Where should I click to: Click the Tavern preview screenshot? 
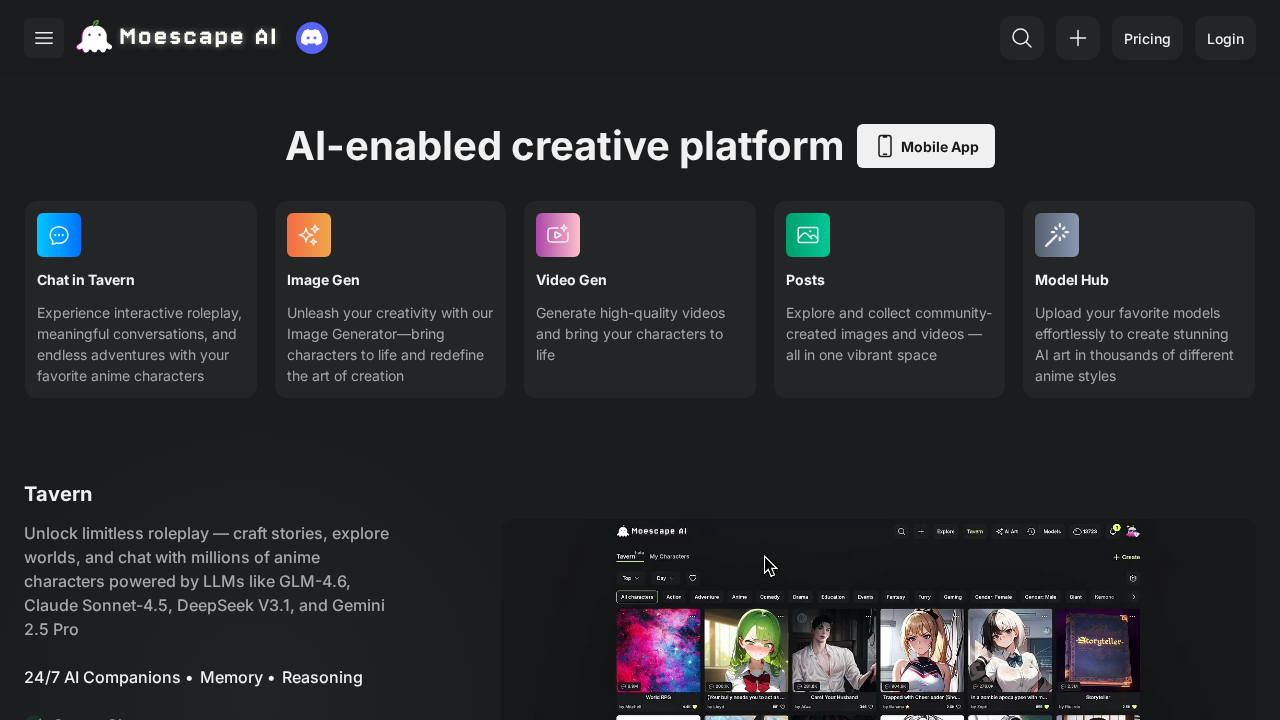tap(878, 620)
